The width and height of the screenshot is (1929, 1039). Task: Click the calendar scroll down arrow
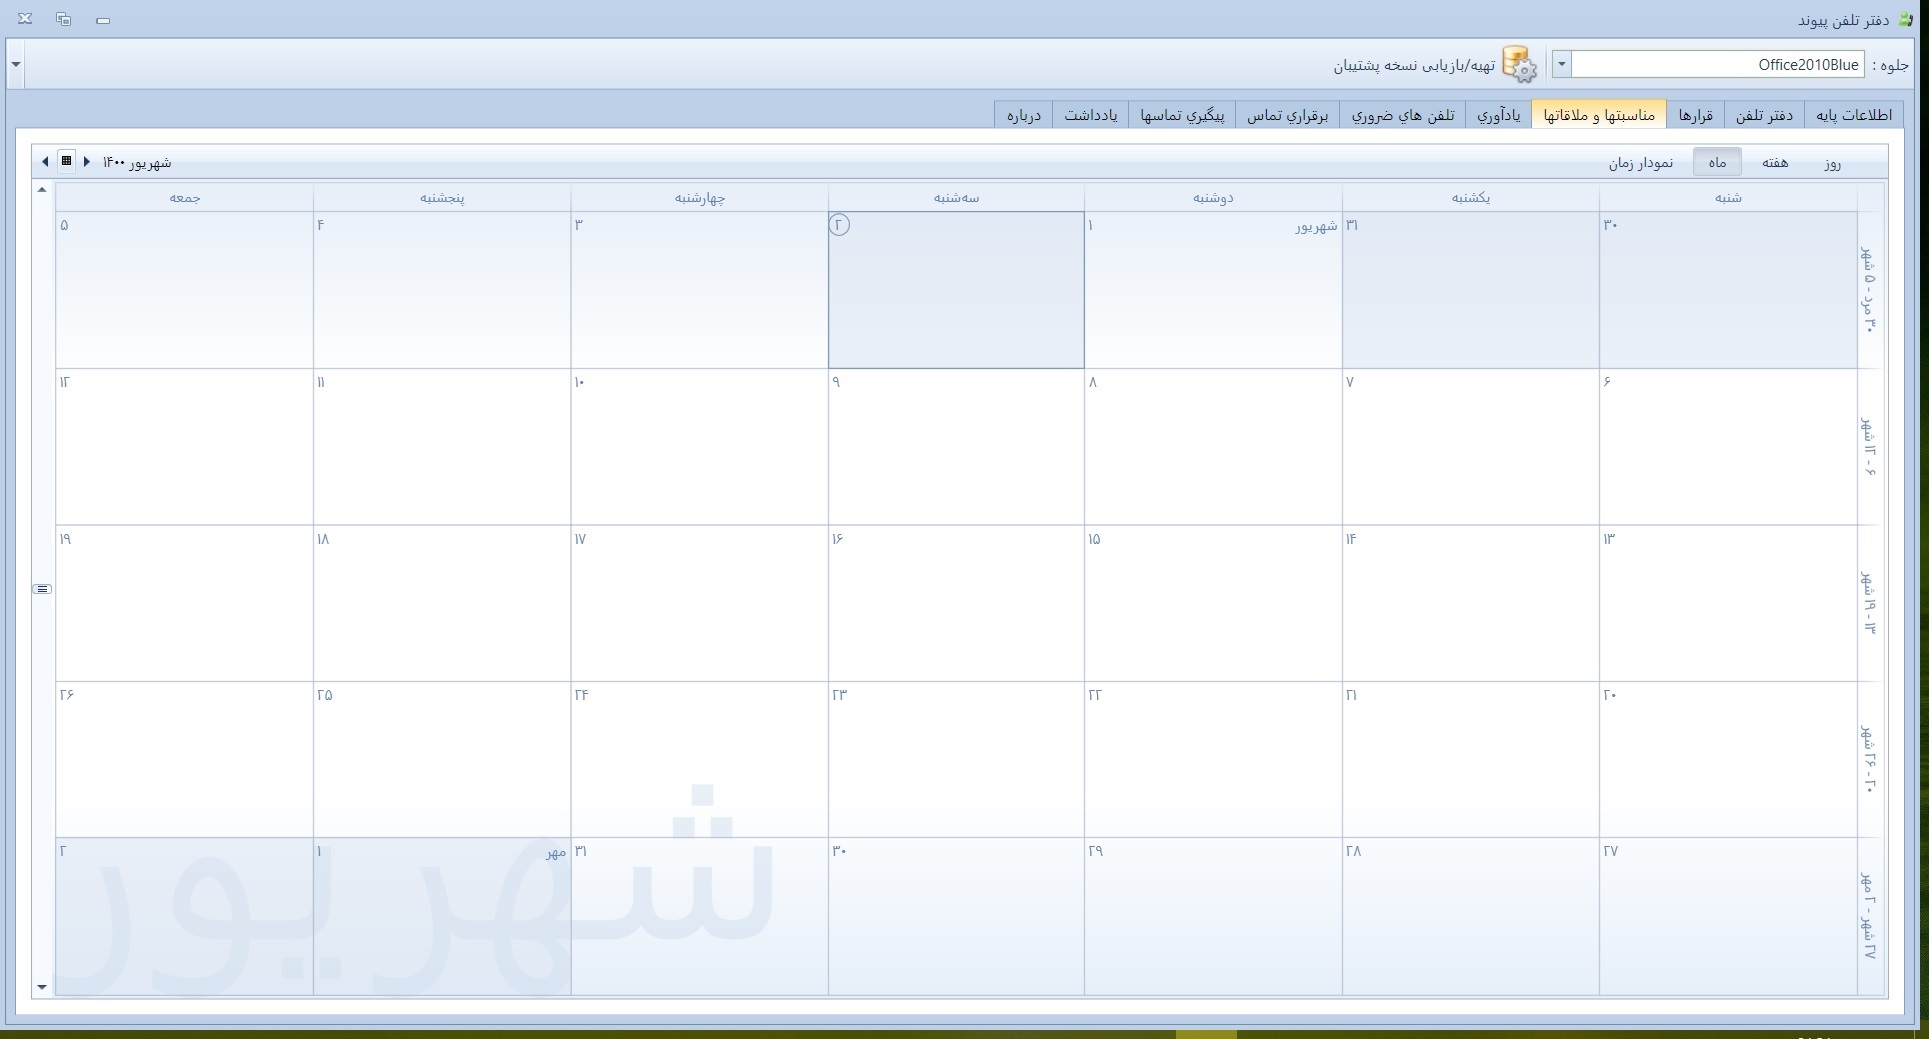coord(42,987)
